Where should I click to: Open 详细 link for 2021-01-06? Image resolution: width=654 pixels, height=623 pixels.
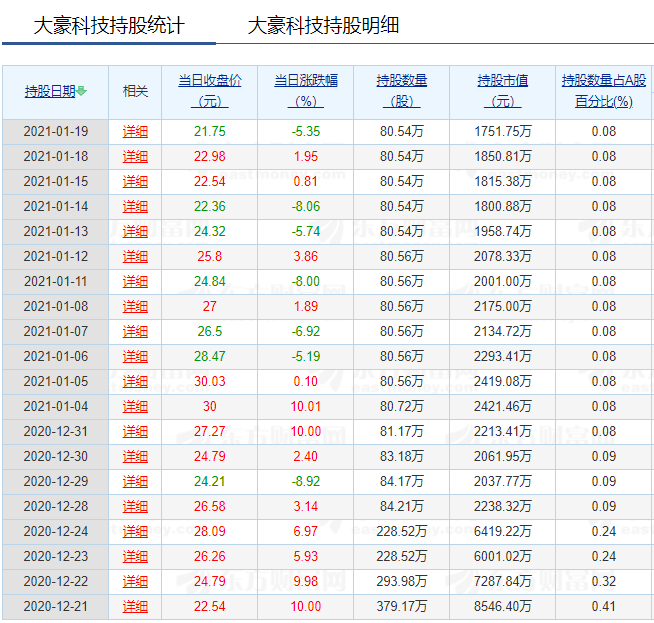(x=135, y=357)
